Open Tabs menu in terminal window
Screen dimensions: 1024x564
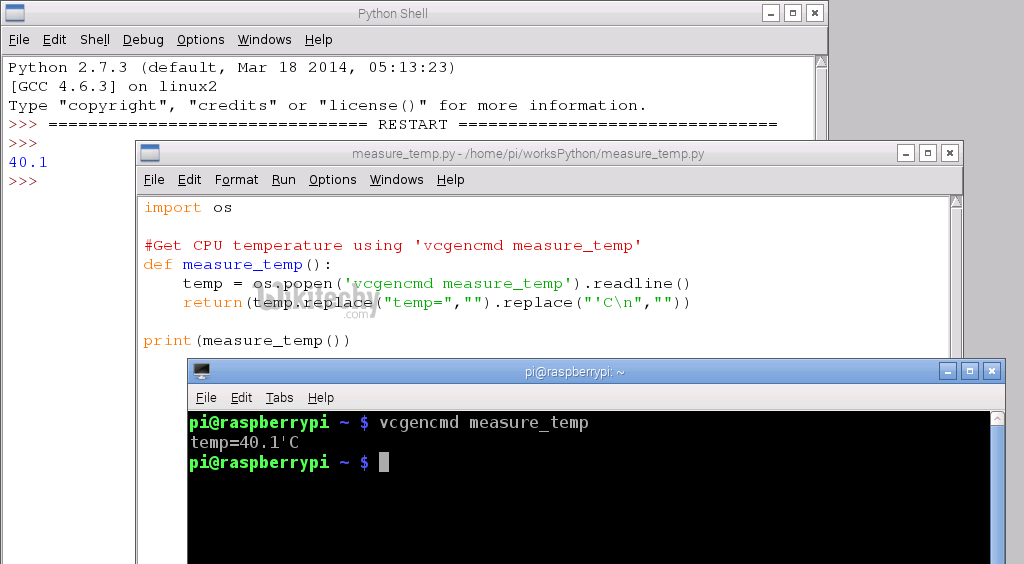coord(280,398)
